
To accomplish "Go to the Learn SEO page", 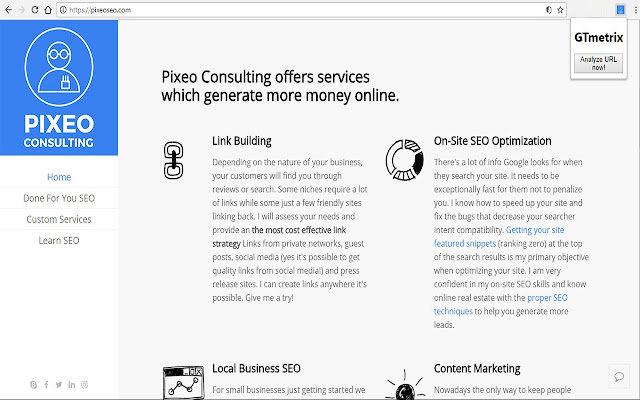I will [x=59, y=240].
